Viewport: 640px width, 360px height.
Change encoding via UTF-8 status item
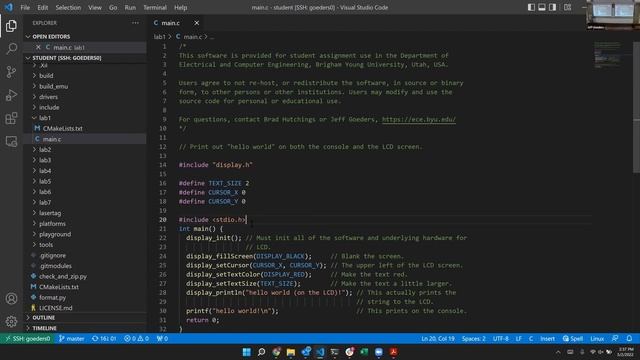point(500,339)
